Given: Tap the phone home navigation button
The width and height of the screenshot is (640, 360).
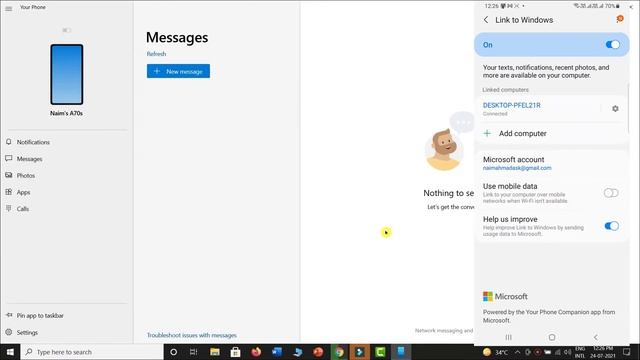Looking at the screenshot, I should click(552, 337).
